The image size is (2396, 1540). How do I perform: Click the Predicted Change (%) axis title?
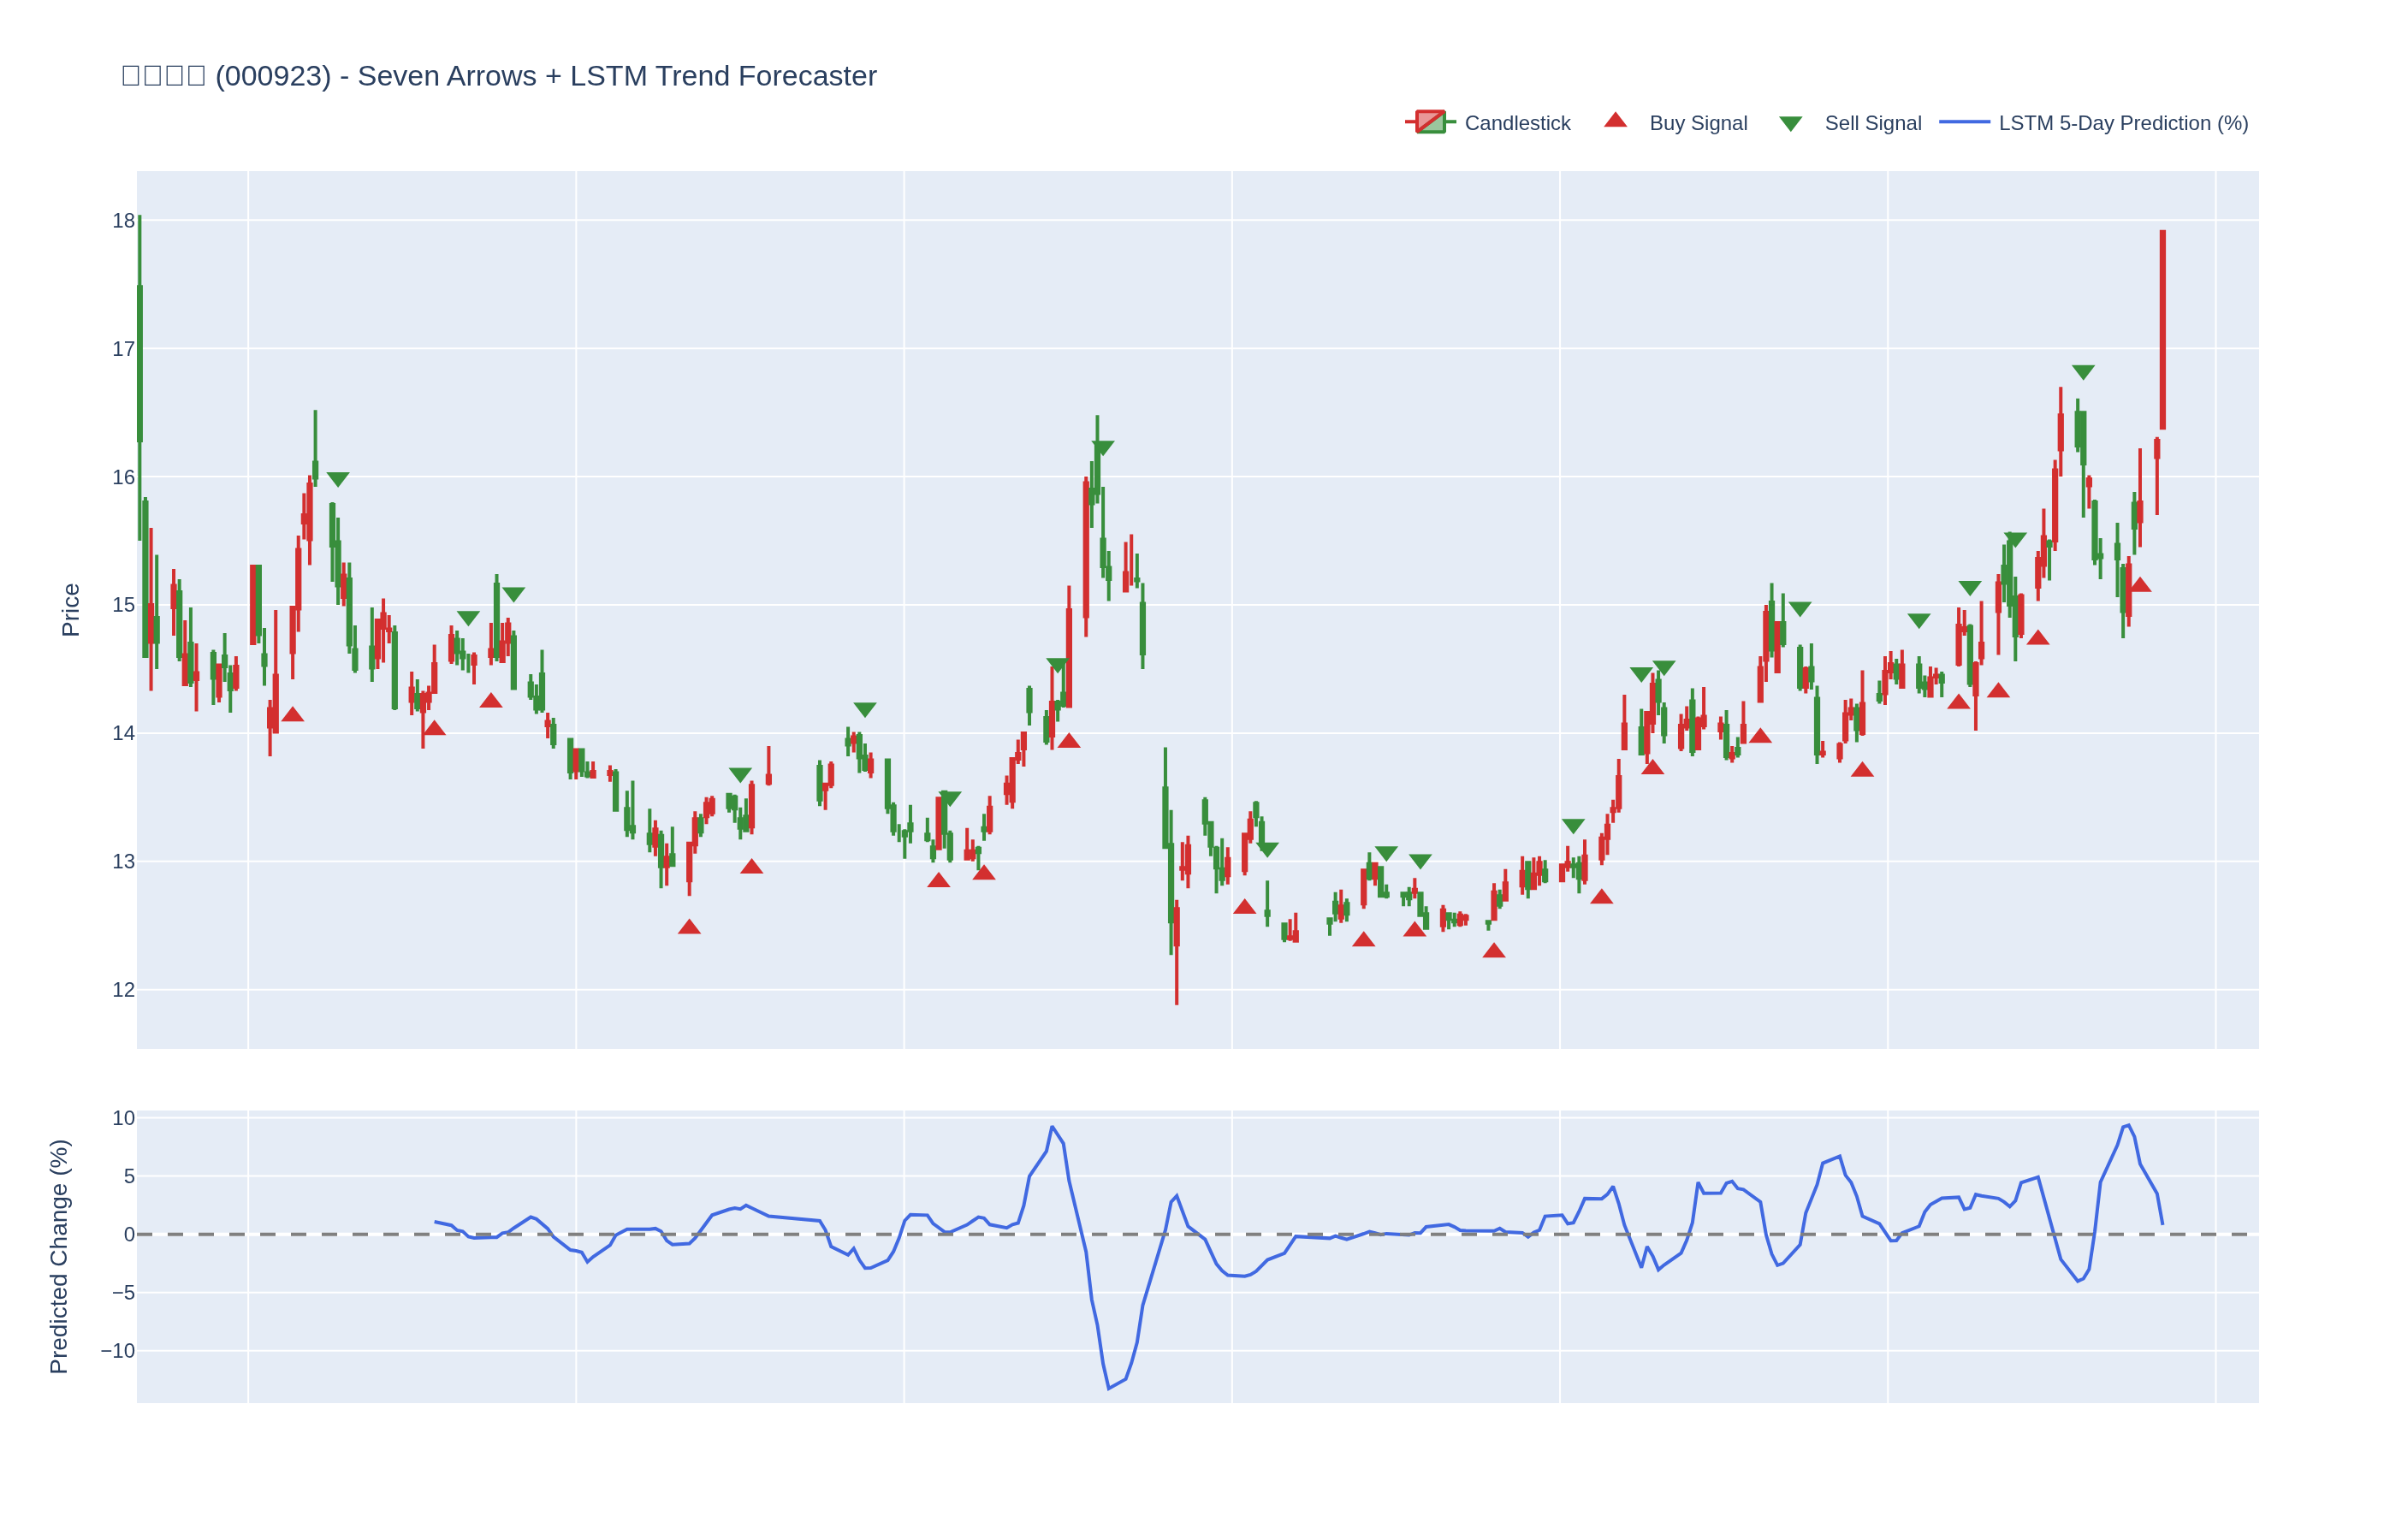tap(59, 1256)
